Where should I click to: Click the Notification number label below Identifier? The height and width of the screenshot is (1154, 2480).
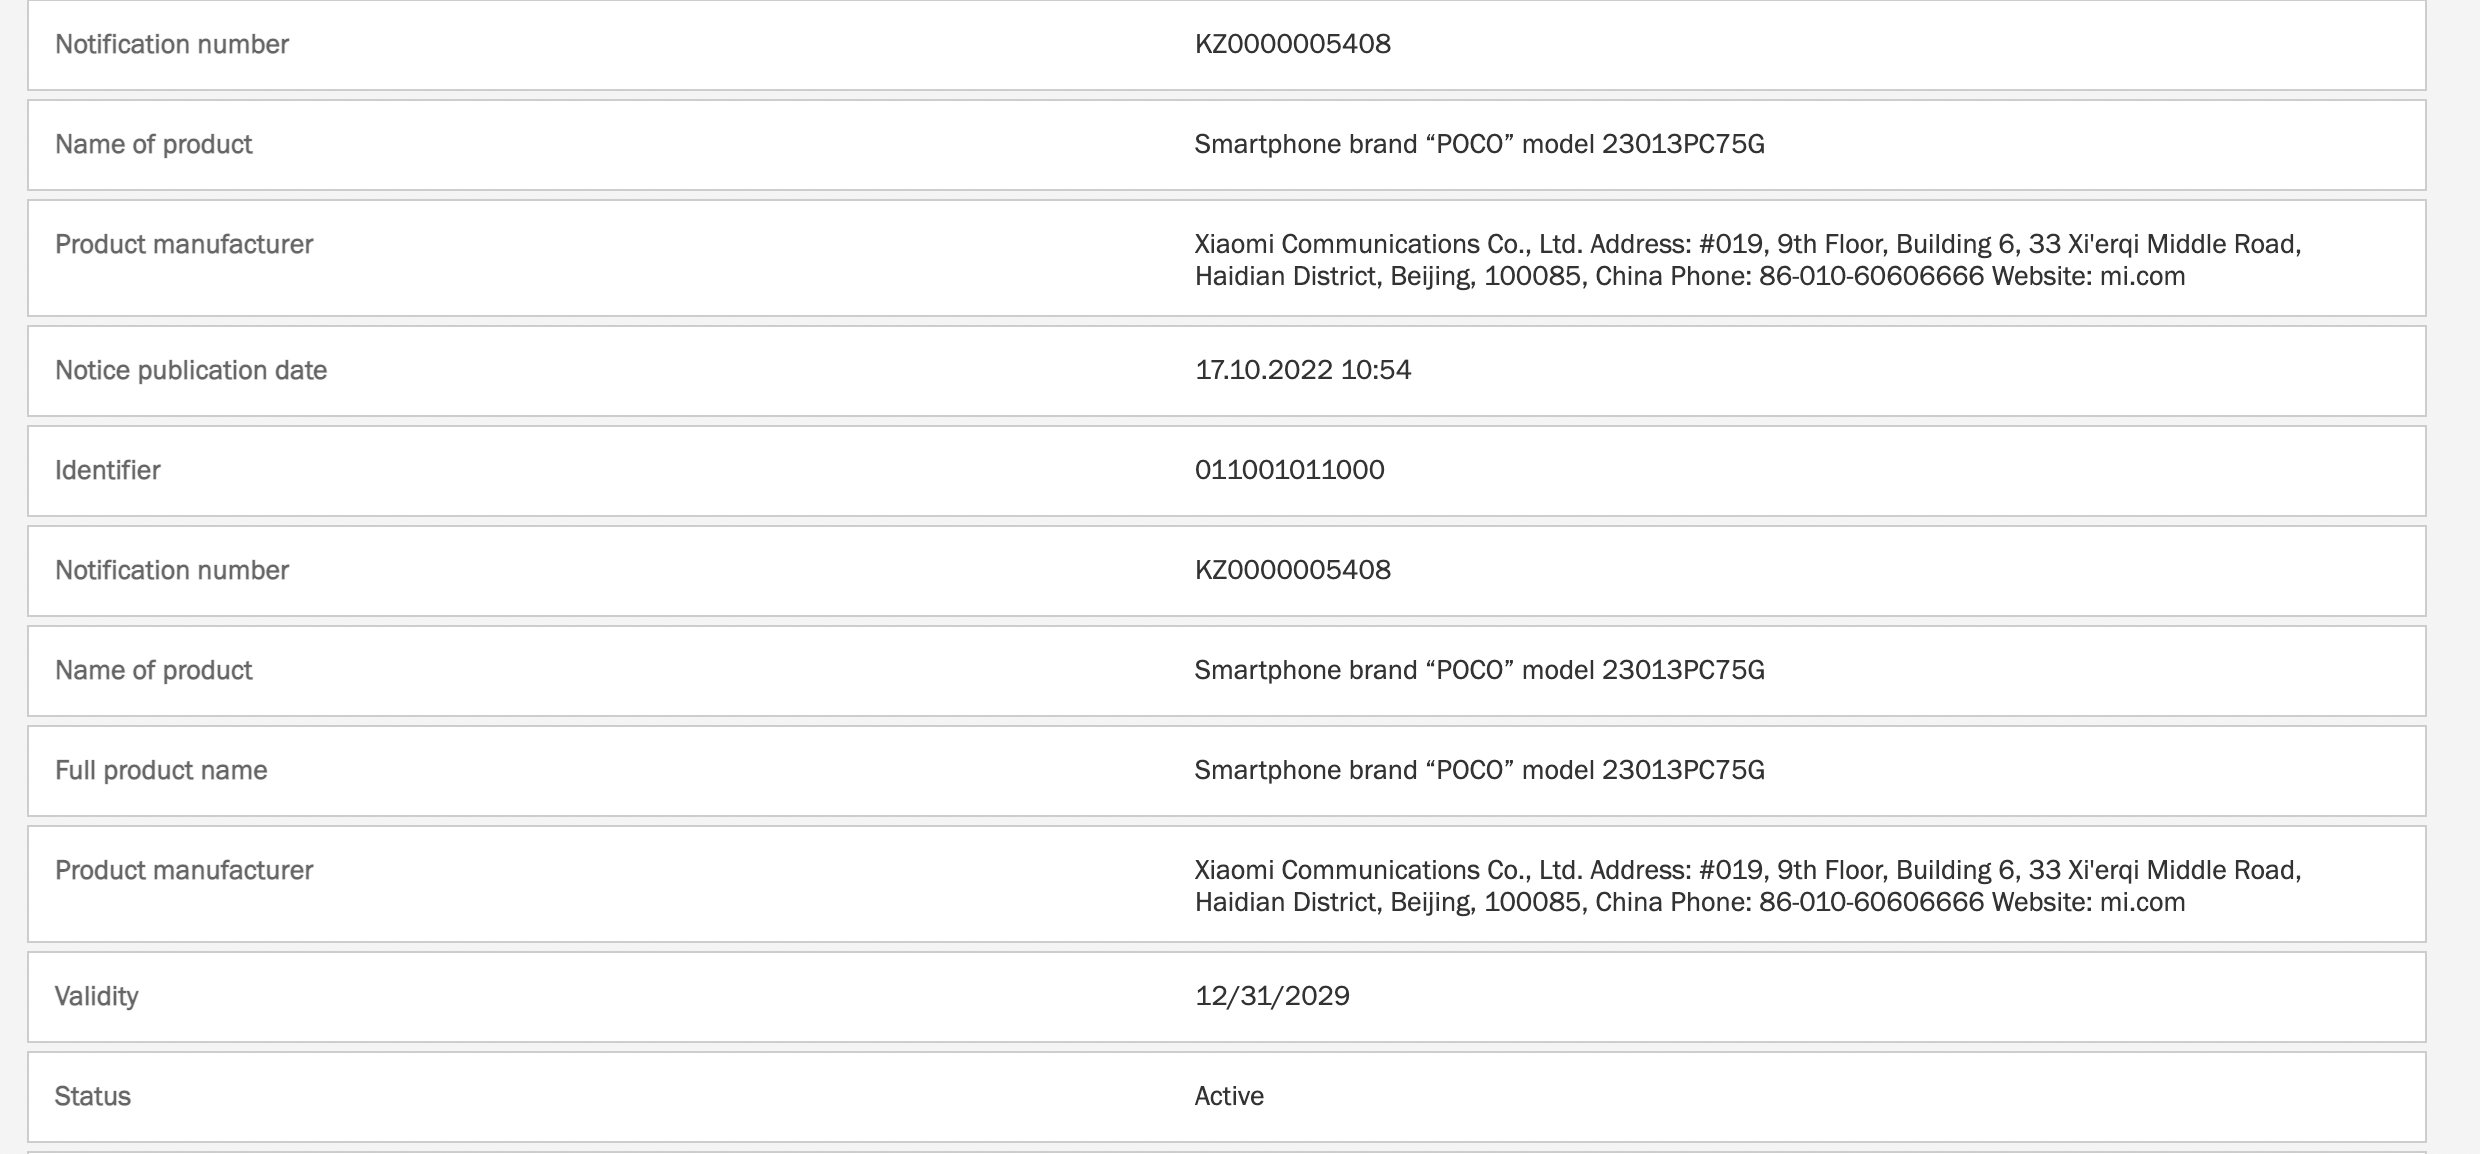[171, 570]
